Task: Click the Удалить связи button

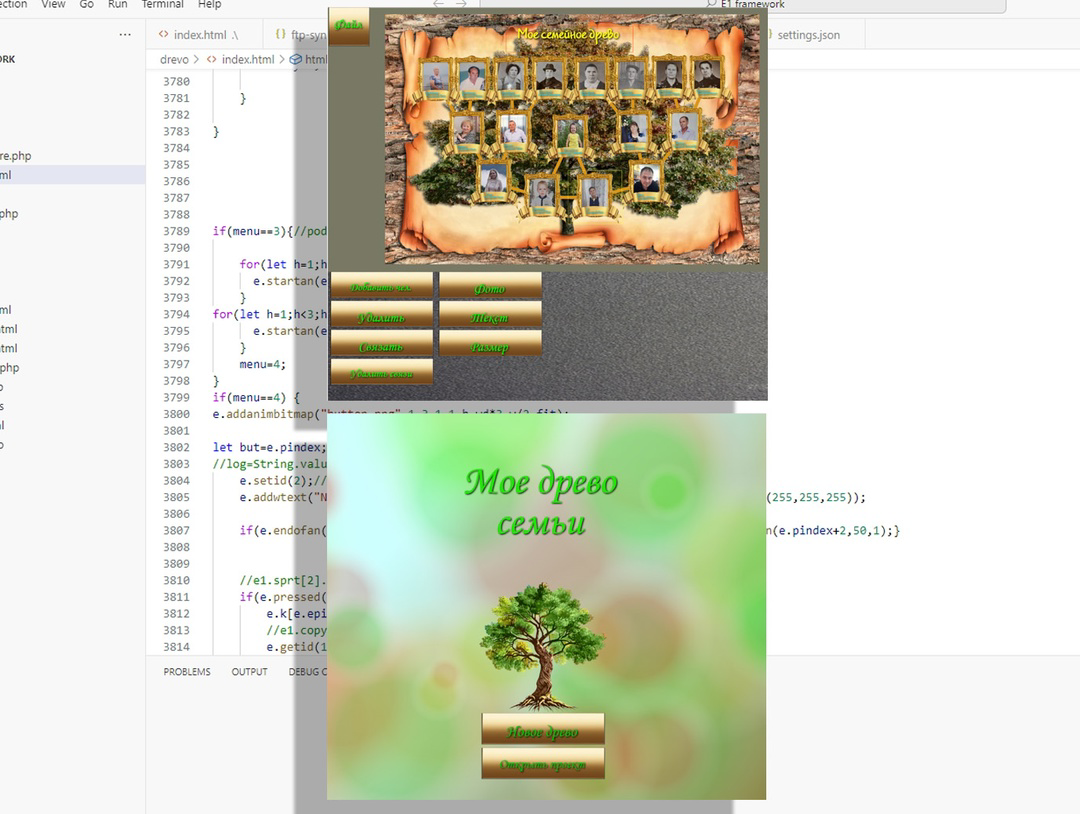Action: pyautogui.click(x=382, y=373)
